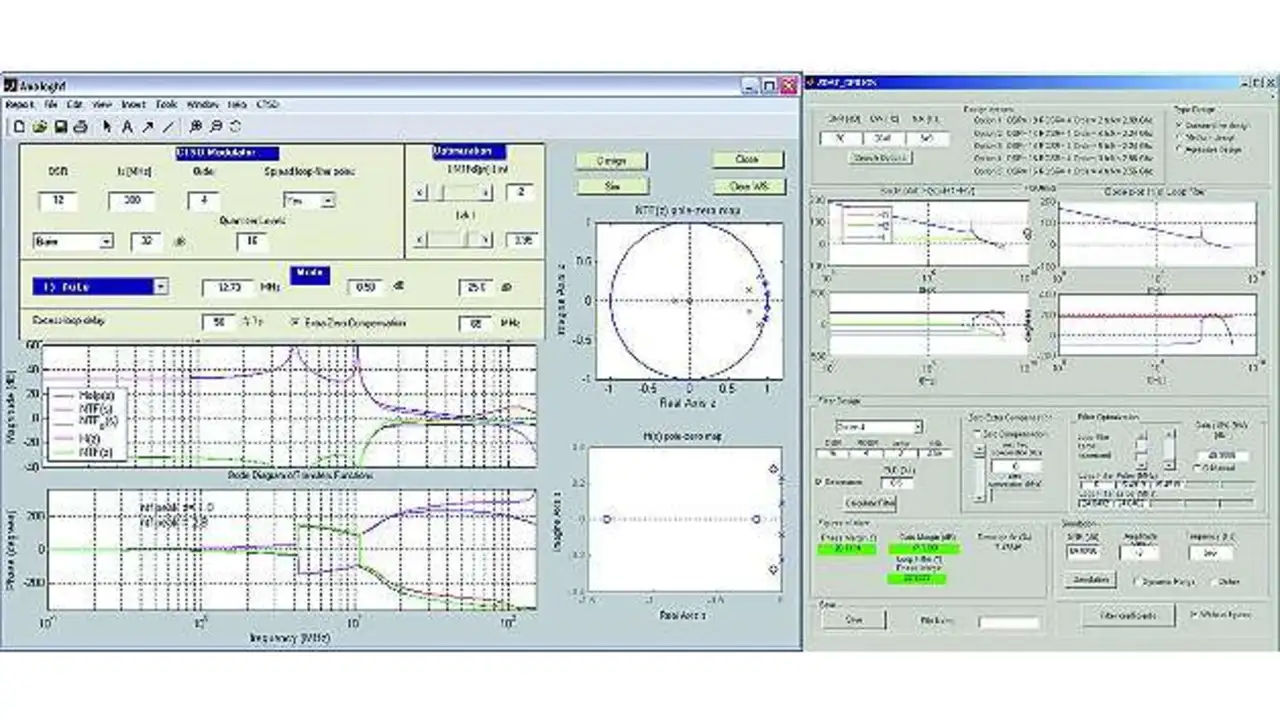This screenshot has height=719, width=1280.
Task: Activate the zoom-in magnifier tool
Action: coord(196,126)
